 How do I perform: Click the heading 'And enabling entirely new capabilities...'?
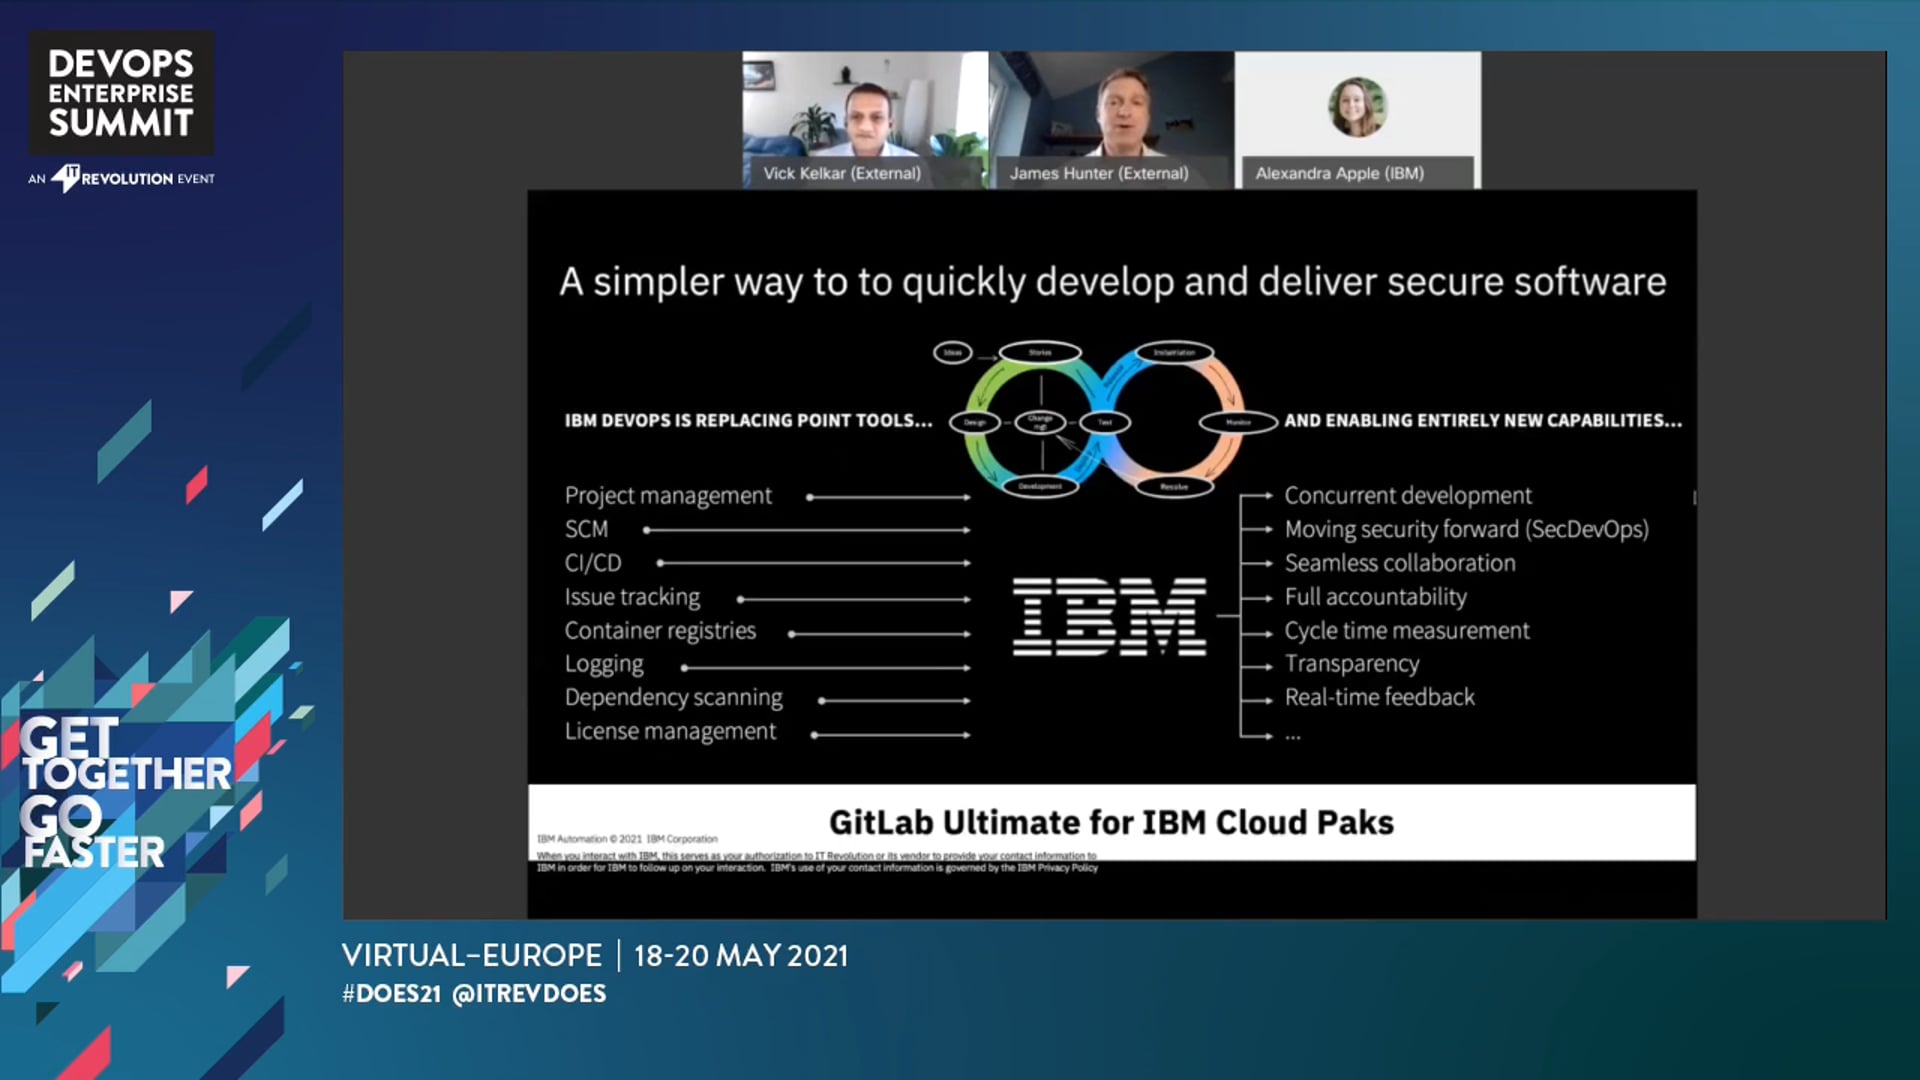1483,421
